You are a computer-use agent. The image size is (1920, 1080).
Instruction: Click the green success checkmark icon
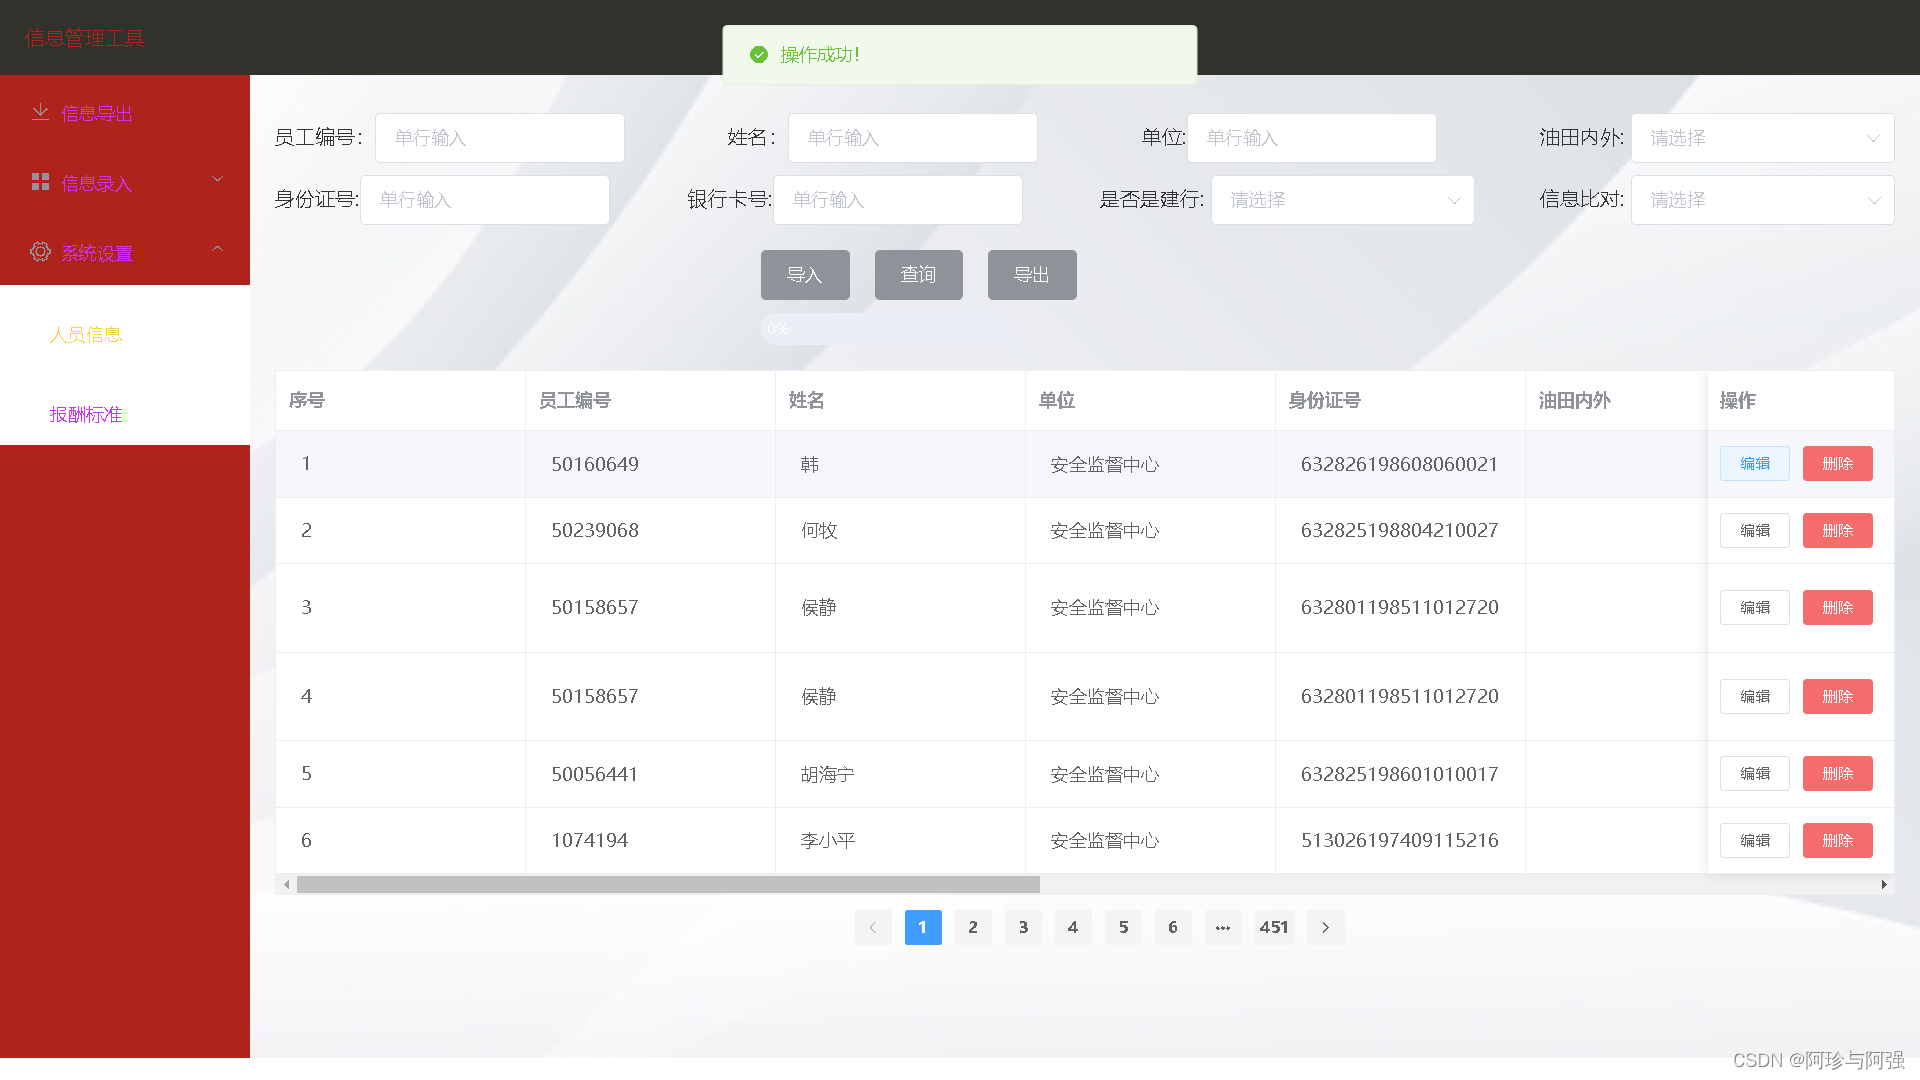pyautogui.click(x=759, y=54)
